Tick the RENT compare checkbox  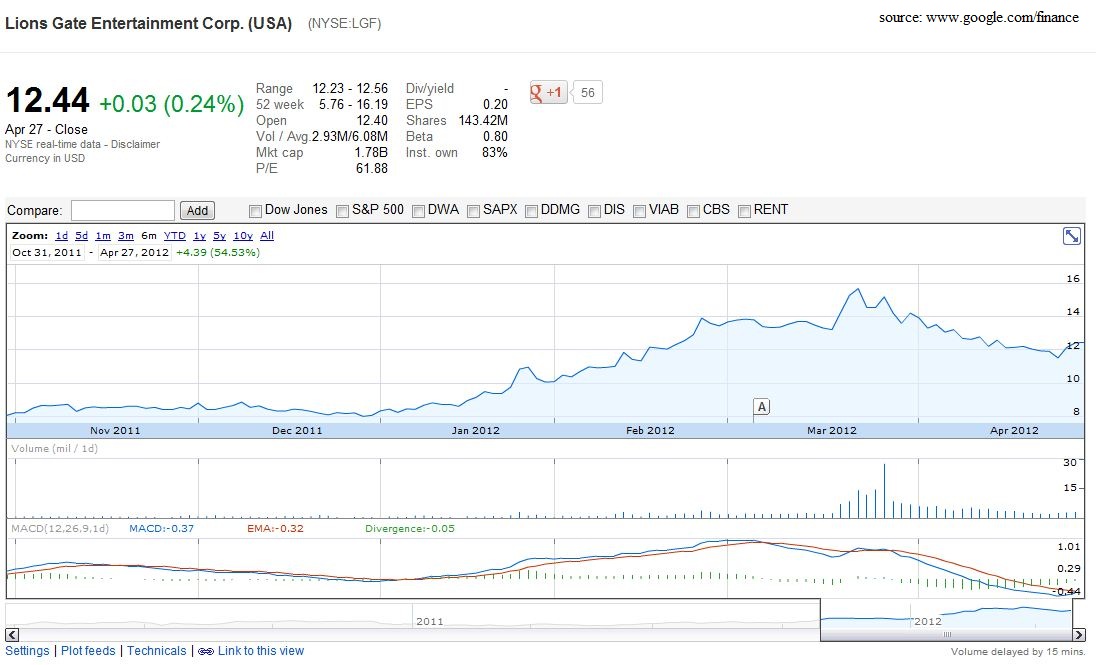744,211
